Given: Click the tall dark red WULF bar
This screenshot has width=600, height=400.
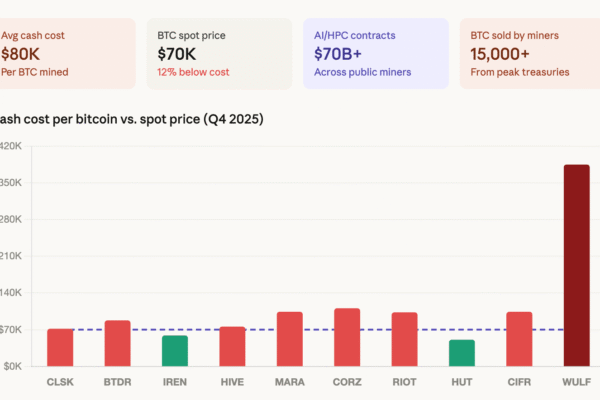Looking at the screenshot, I should tap(577, 265).
